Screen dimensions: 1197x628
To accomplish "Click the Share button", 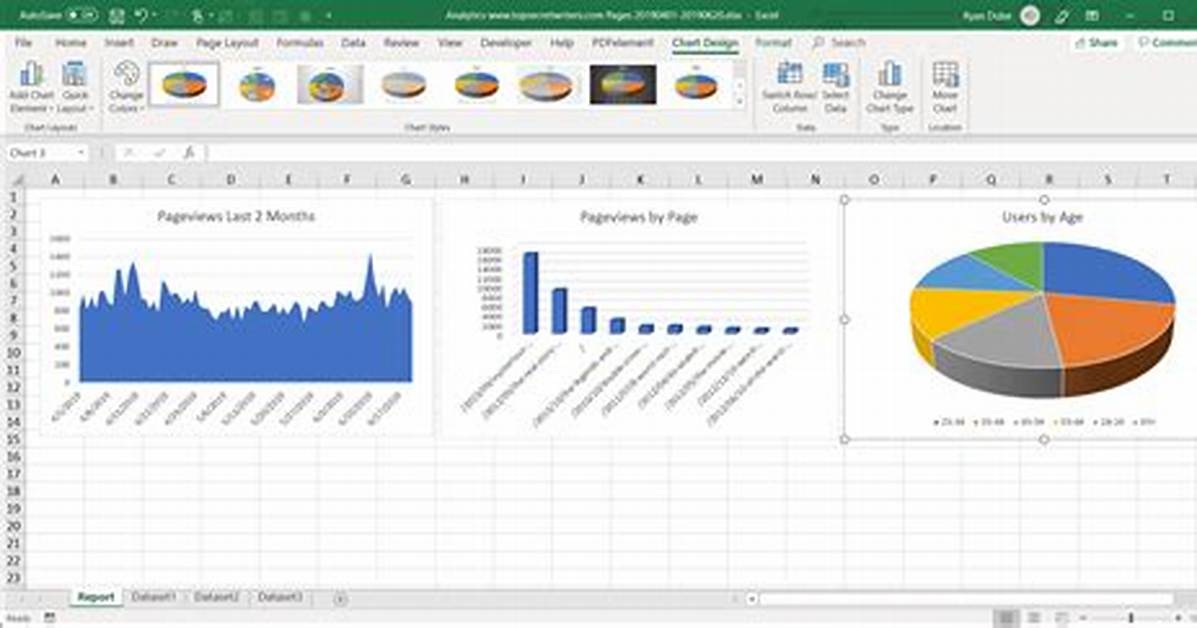I will [1096, 43].
